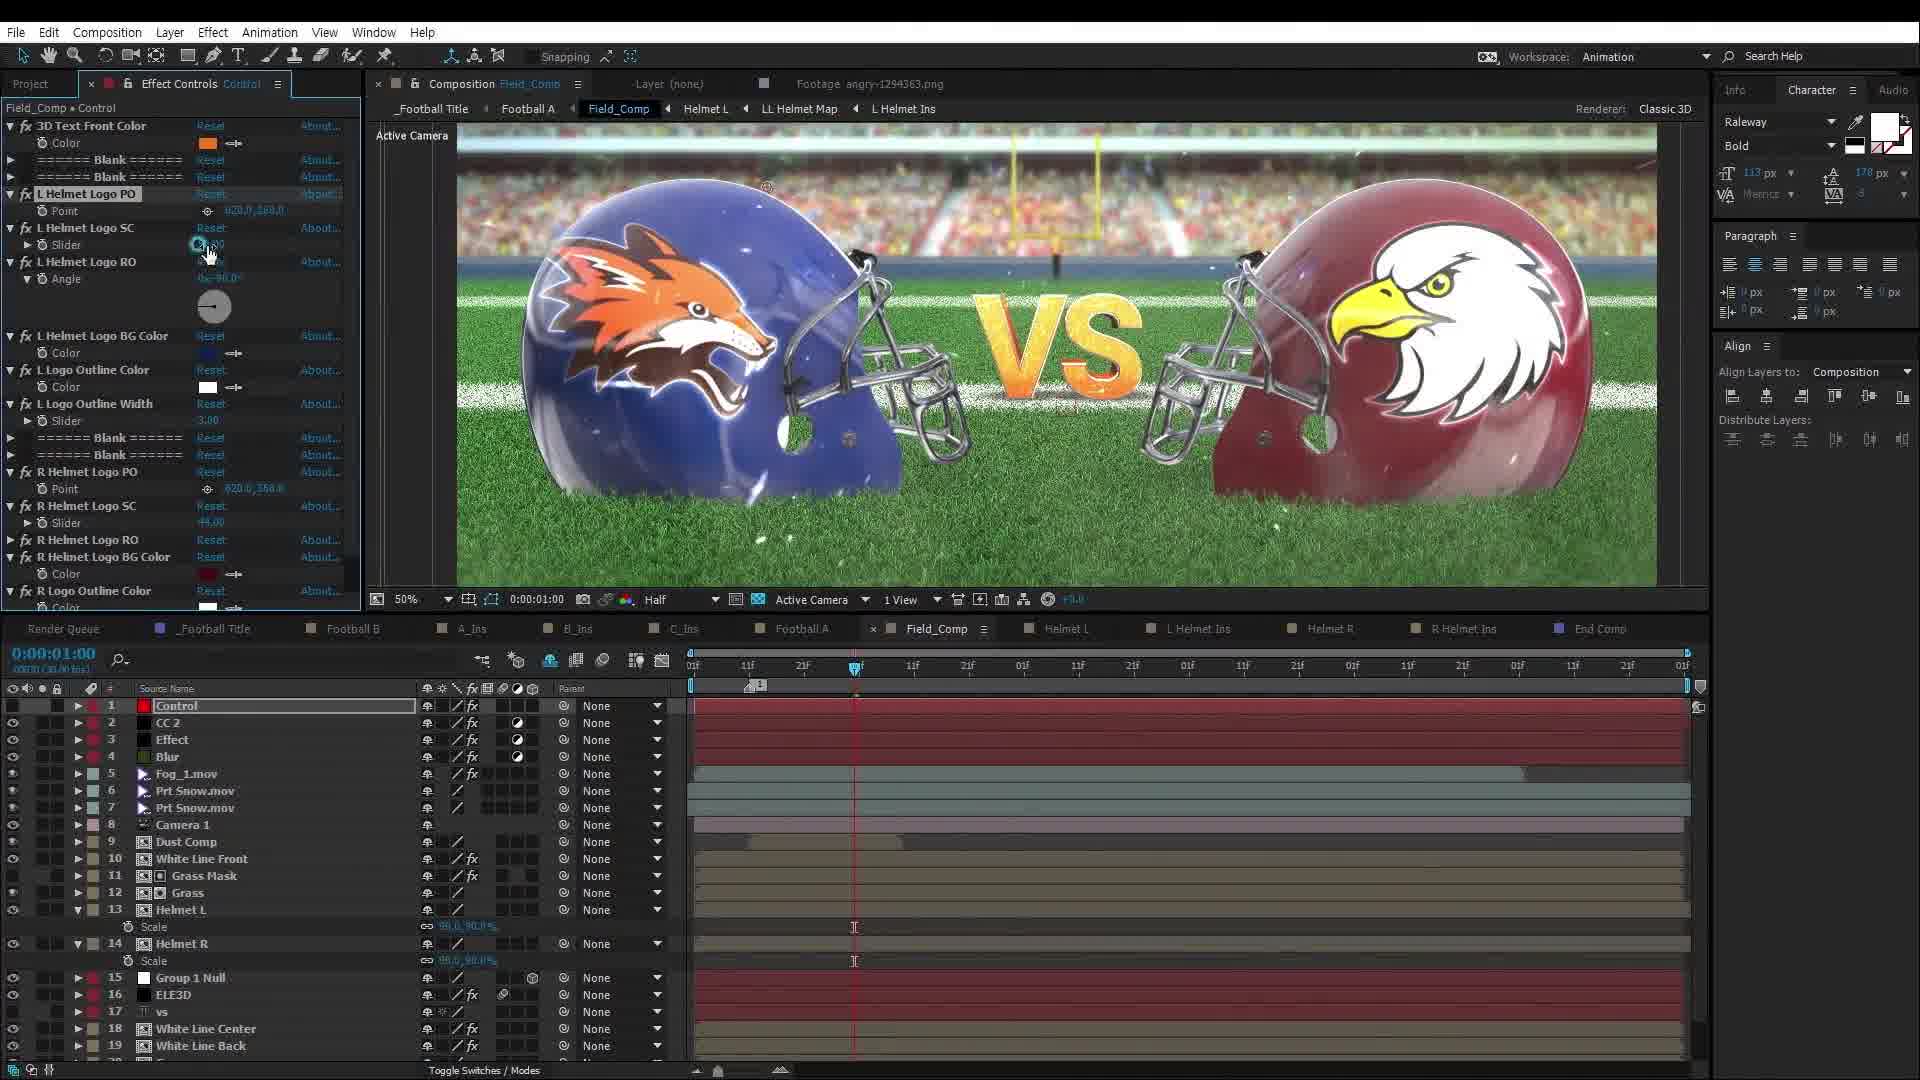Toggle fx for 3D Text Front Color
This screenshot has width=1920, height=1080.
click(x=26, y=126)
